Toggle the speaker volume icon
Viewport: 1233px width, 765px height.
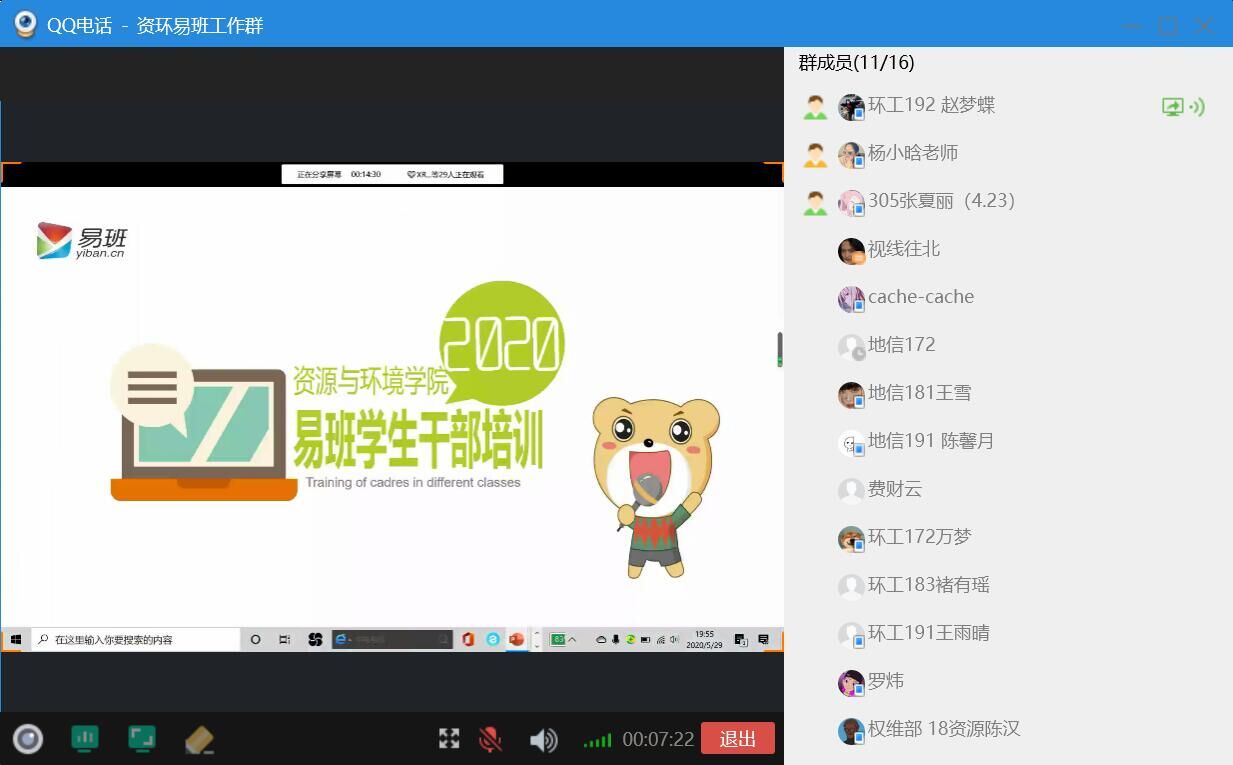point(543,740)
